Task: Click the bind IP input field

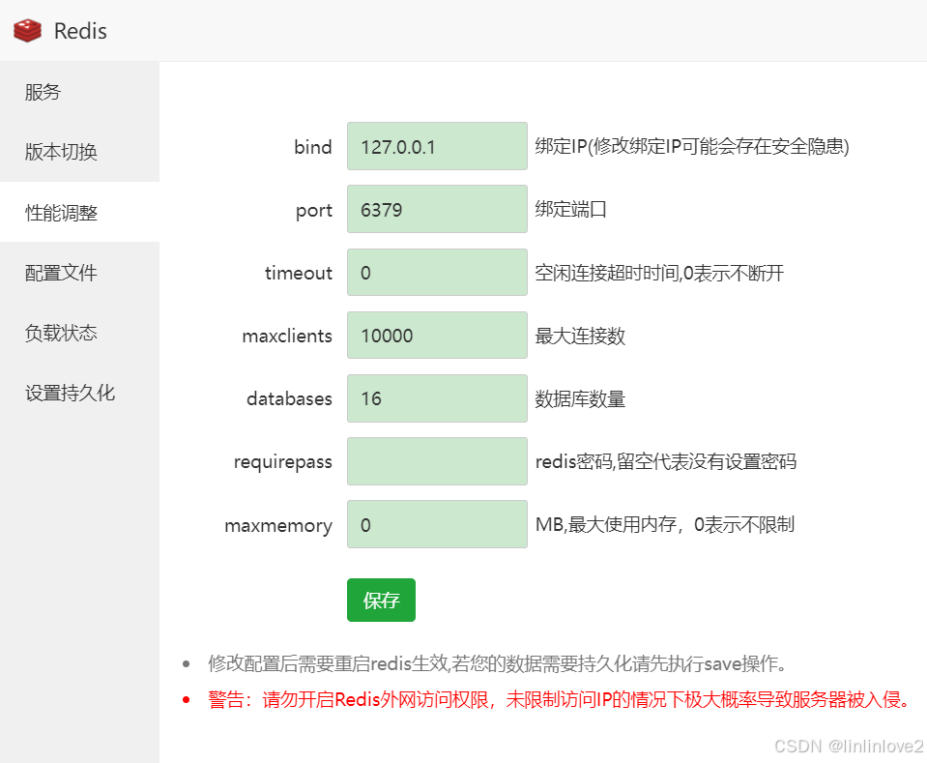Action: 437,146
